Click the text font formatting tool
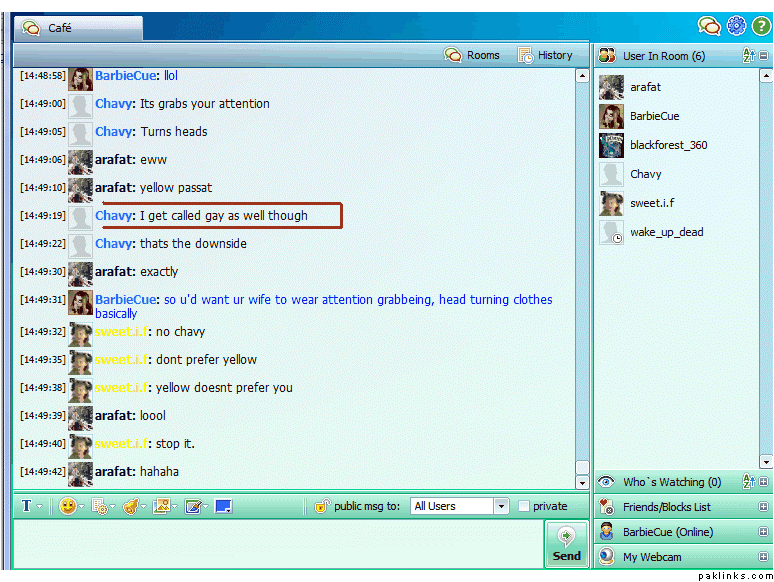Image resolution: width=774 pixels, height=582 pixels. point(27,507)
